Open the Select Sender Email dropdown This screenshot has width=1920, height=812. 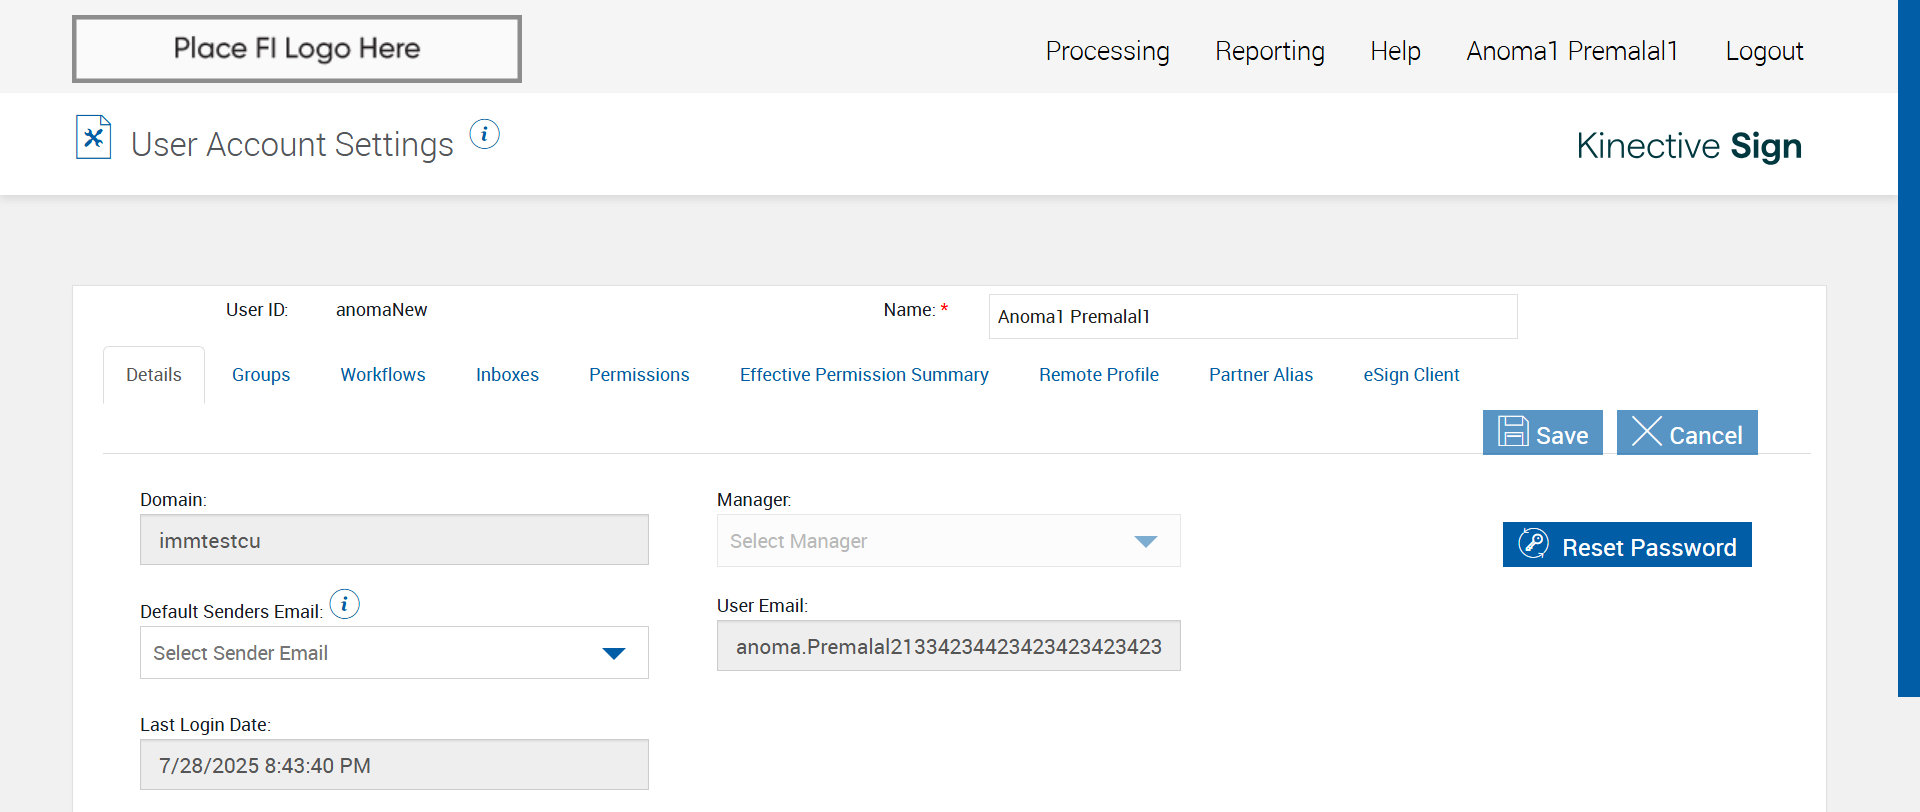(x=394, y=653)
